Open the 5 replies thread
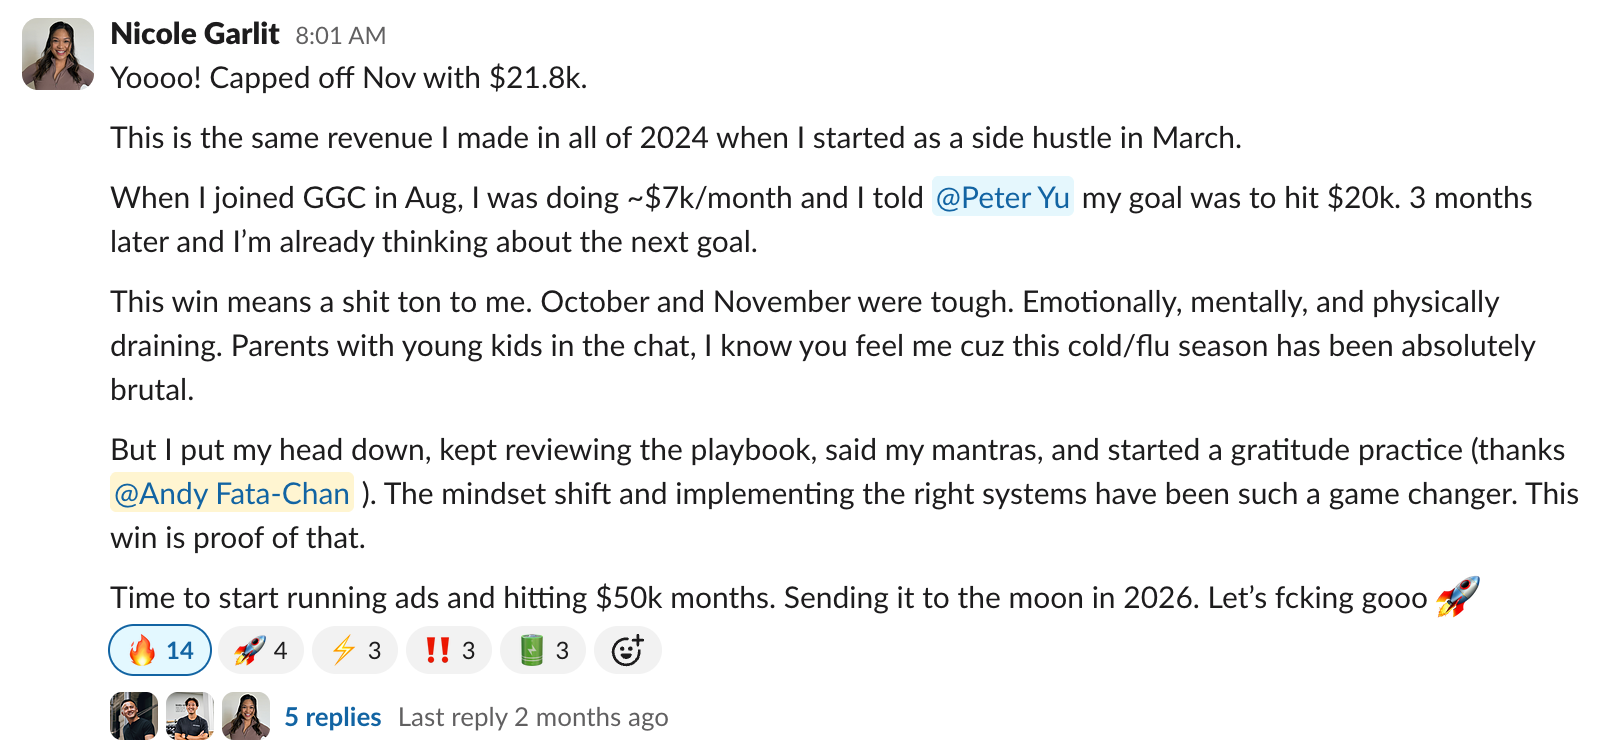Image resolution: width=1602 pixels, height=754 pixels. [x=333, y=717]
